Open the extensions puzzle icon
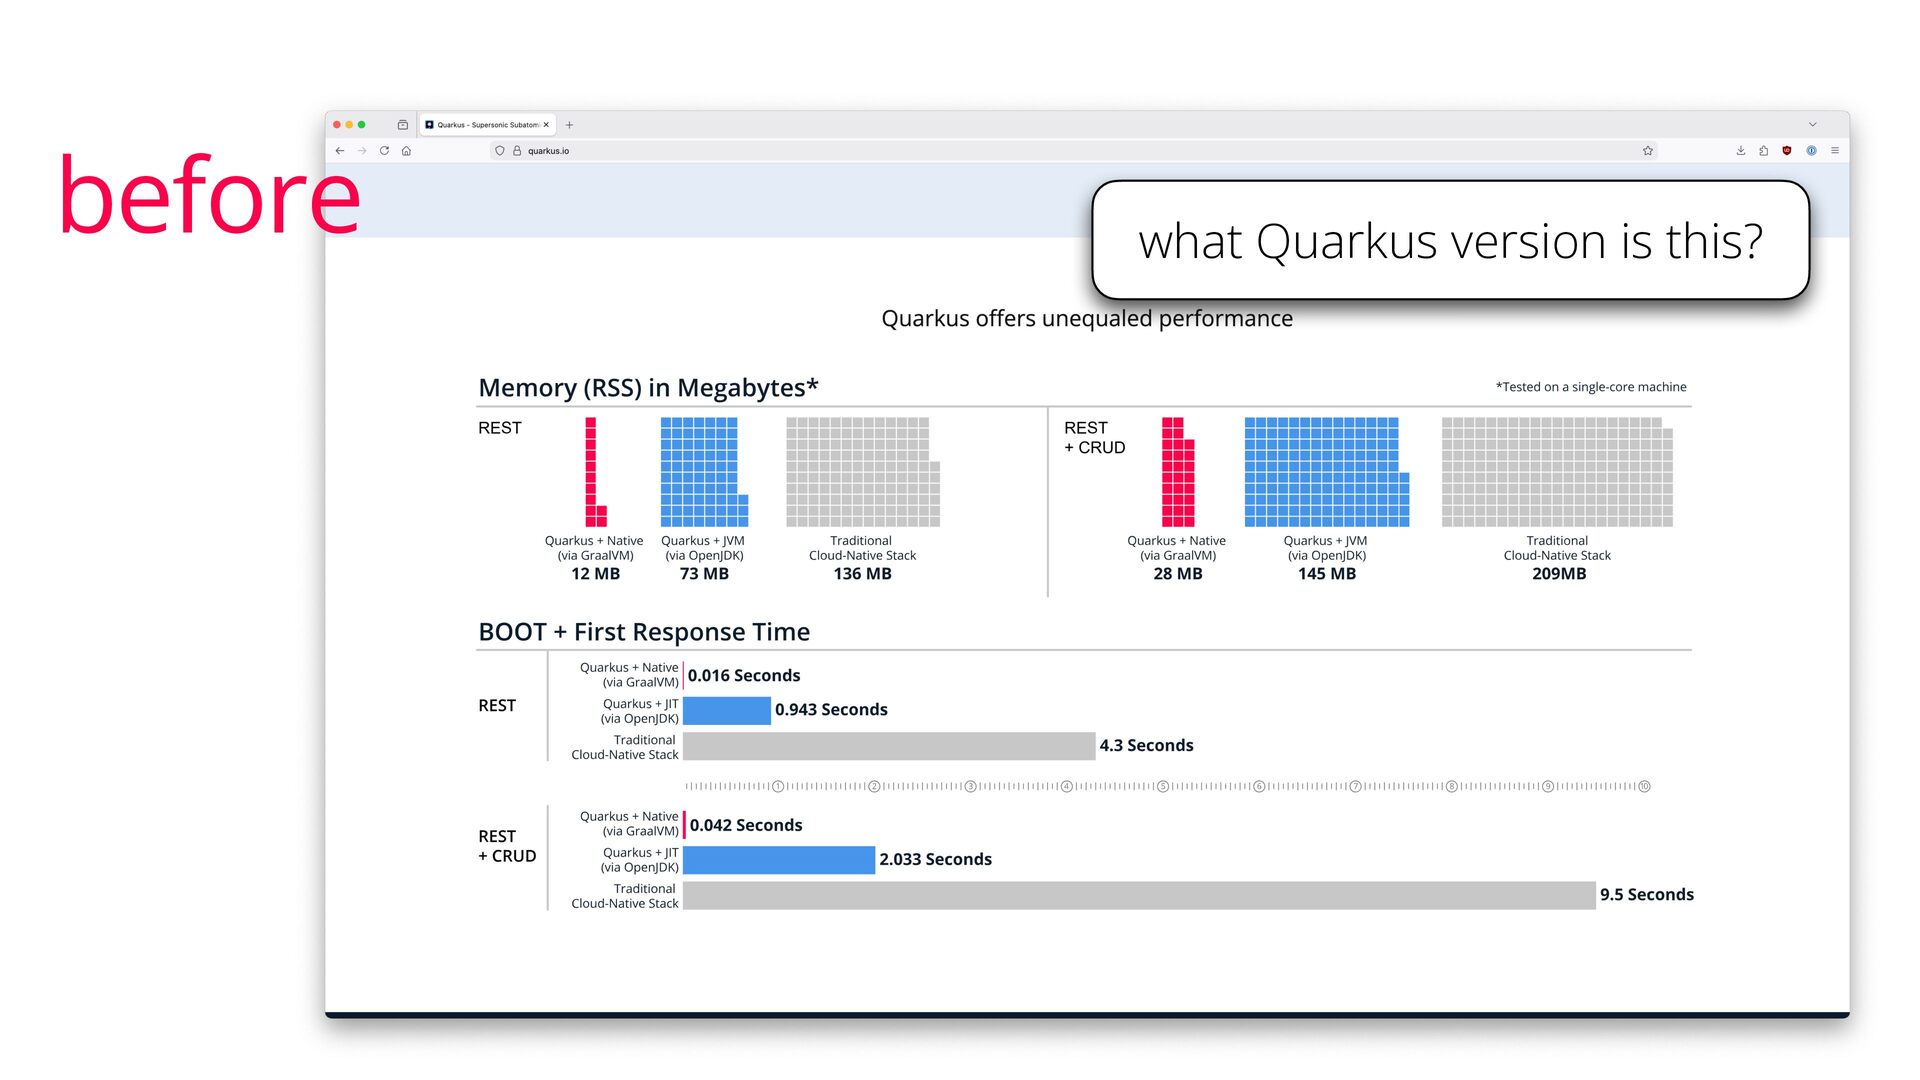The image size is (1920, 1080). point(1764,151)
